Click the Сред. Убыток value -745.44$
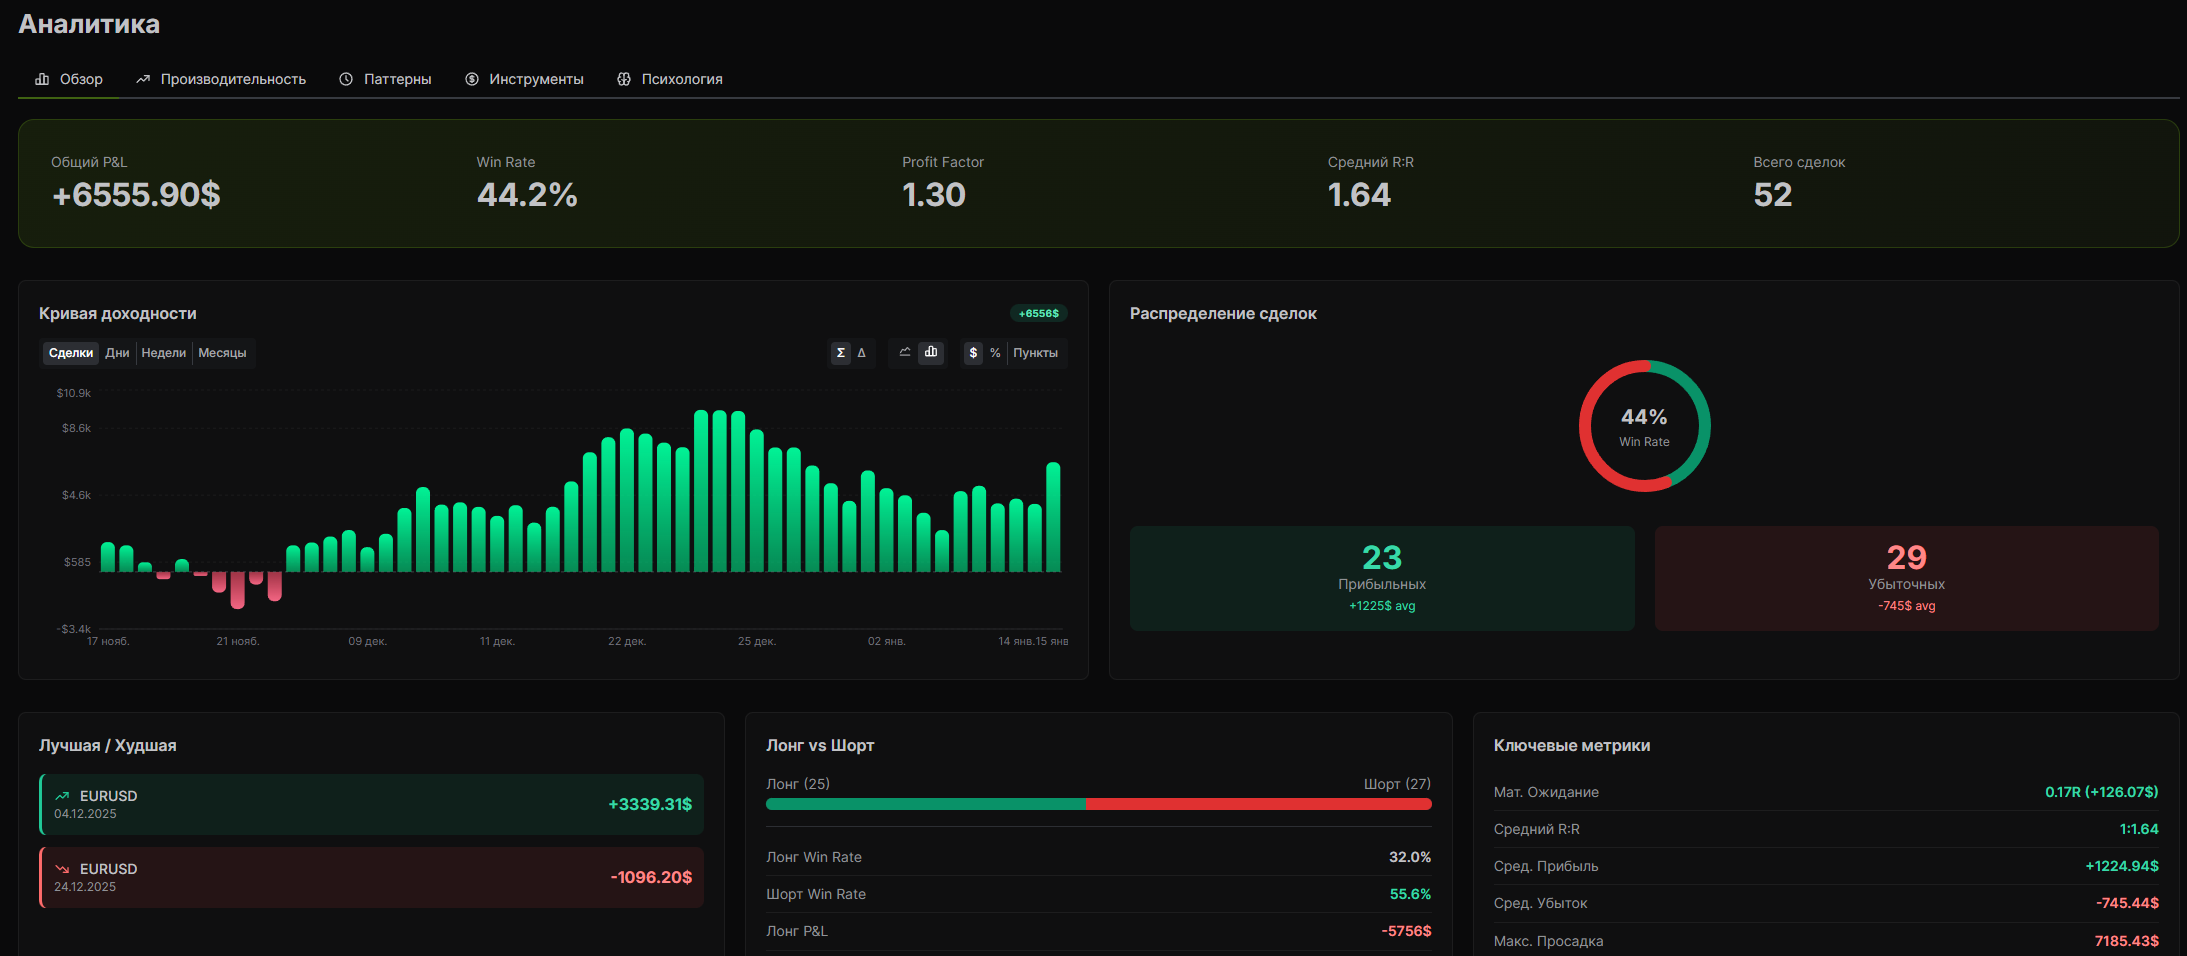This screenshot has width=2187, height=956. 2127,903
